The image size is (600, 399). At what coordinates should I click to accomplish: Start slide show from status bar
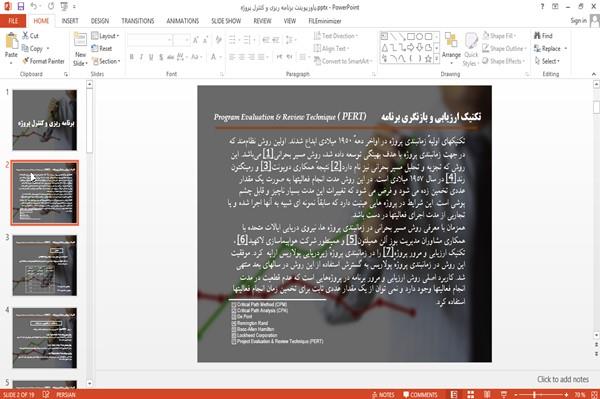(x=504, y=394)
